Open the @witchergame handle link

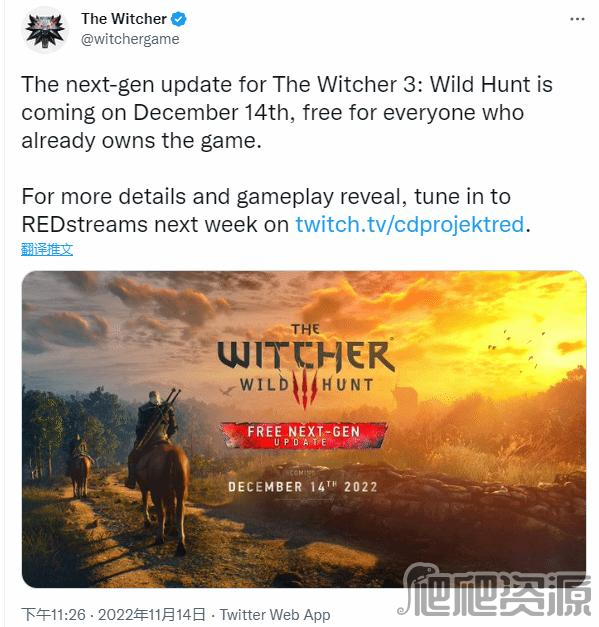click(x=130, y=39)
